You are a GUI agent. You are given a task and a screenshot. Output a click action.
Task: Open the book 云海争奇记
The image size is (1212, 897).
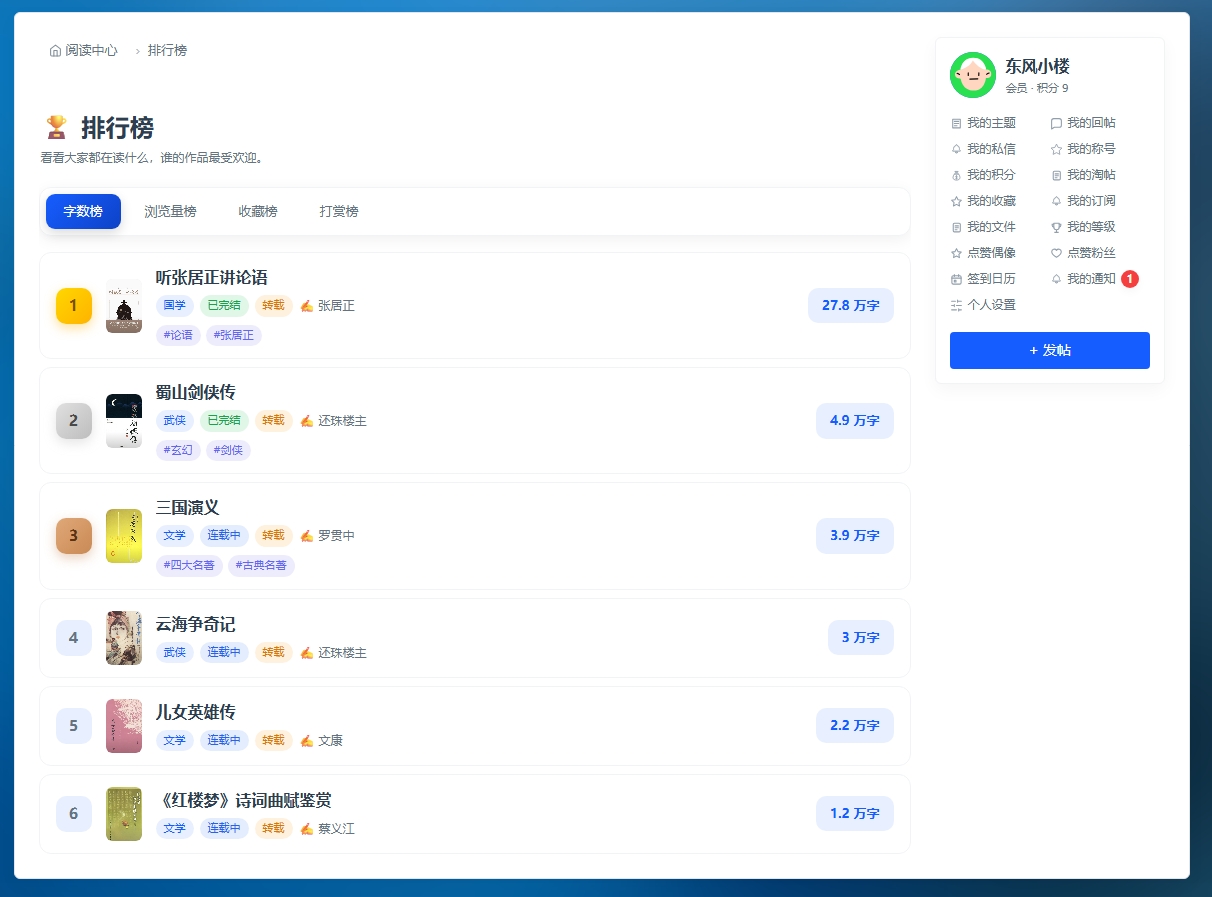196,624
